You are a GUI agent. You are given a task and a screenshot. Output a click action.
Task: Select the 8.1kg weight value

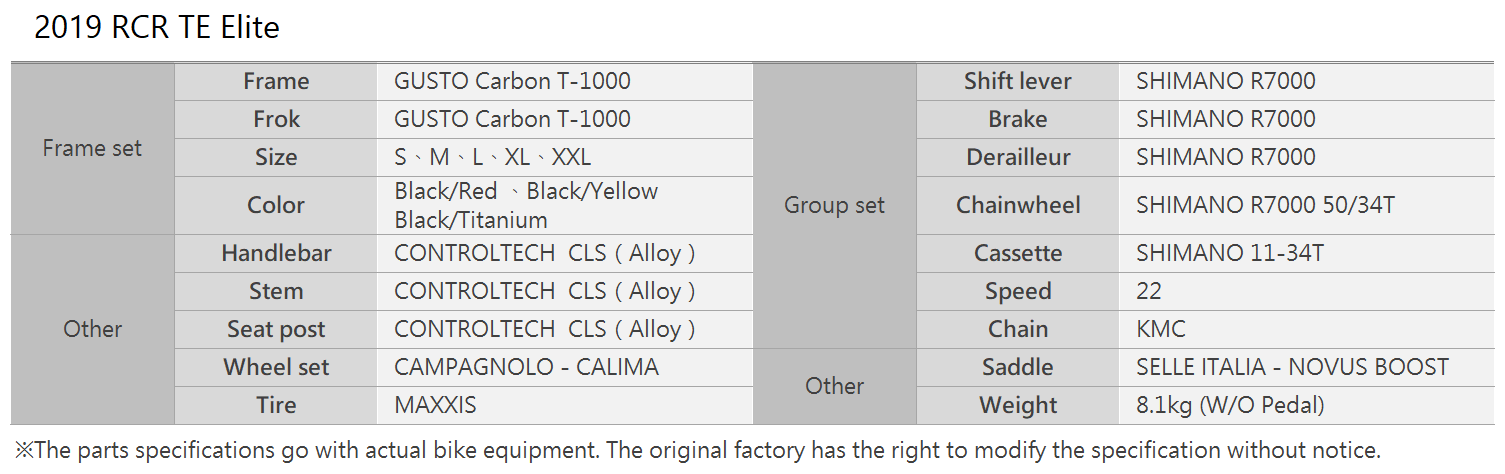(1230, 405)
